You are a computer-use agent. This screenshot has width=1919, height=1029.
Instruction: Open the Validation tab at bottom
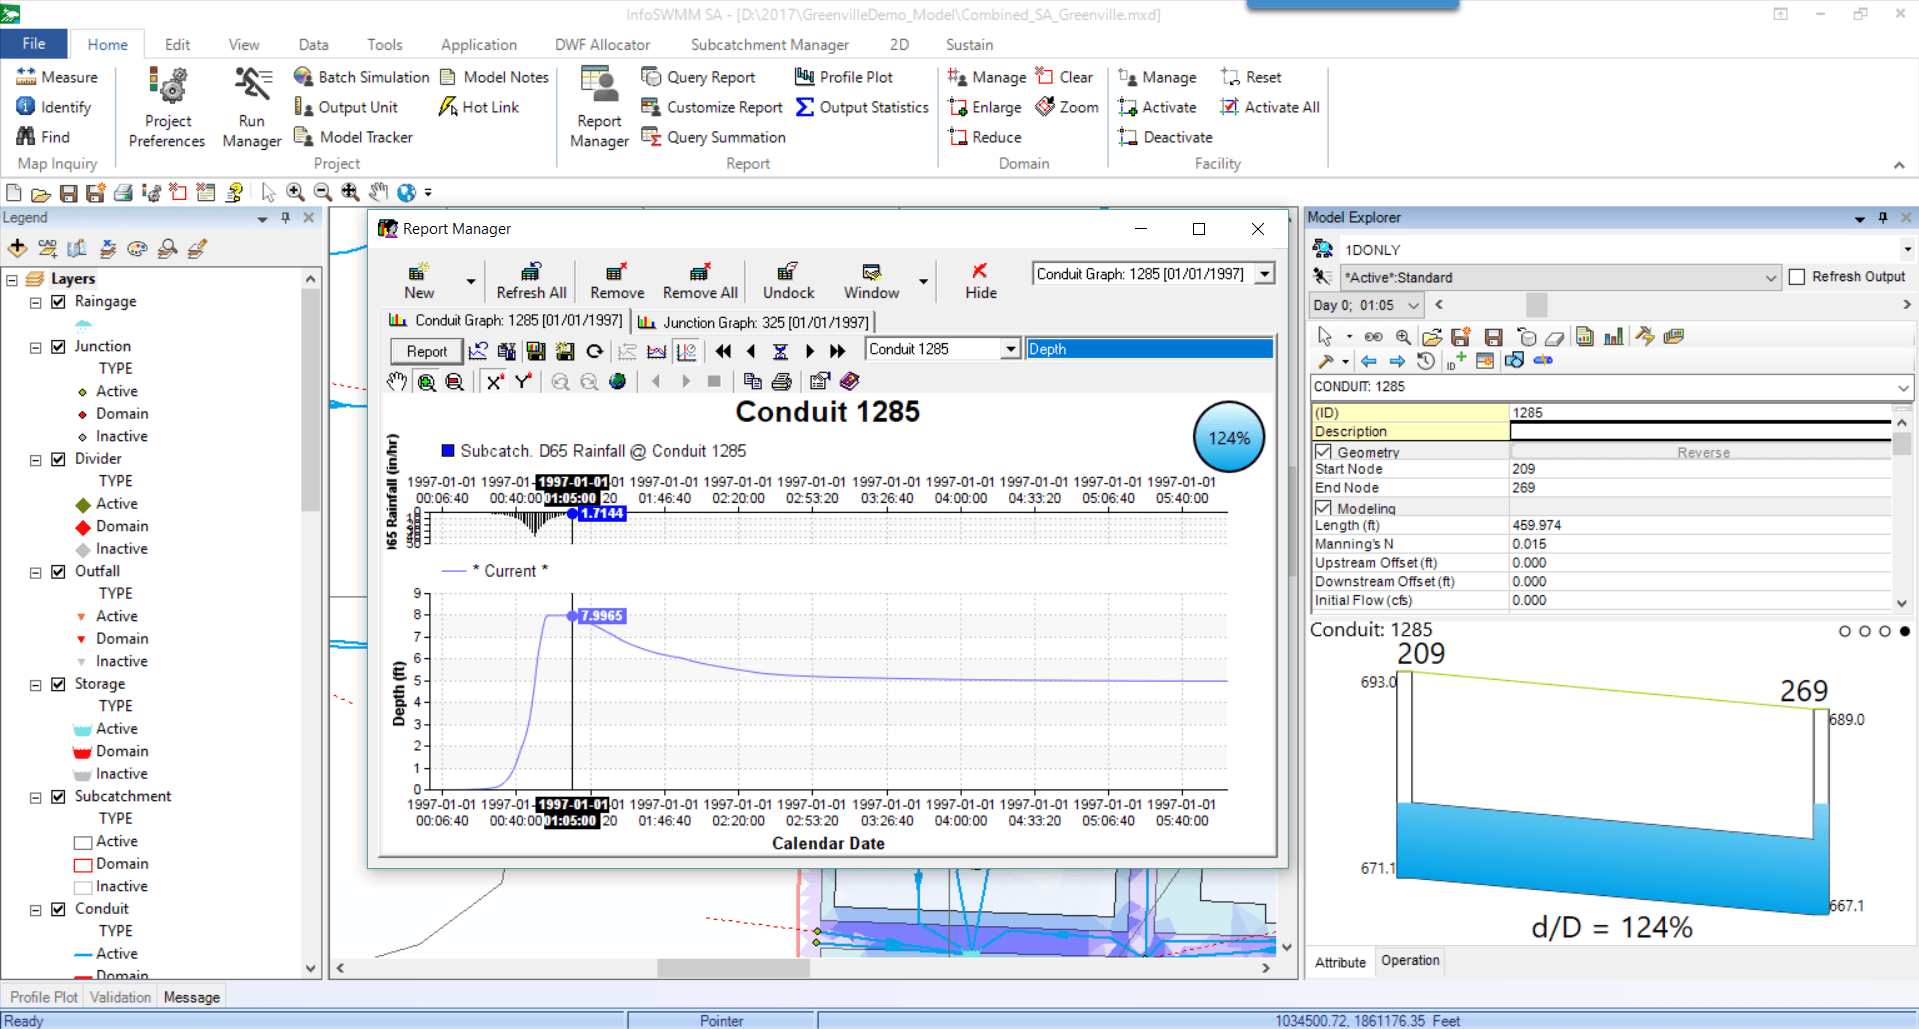tap(120, 997)
